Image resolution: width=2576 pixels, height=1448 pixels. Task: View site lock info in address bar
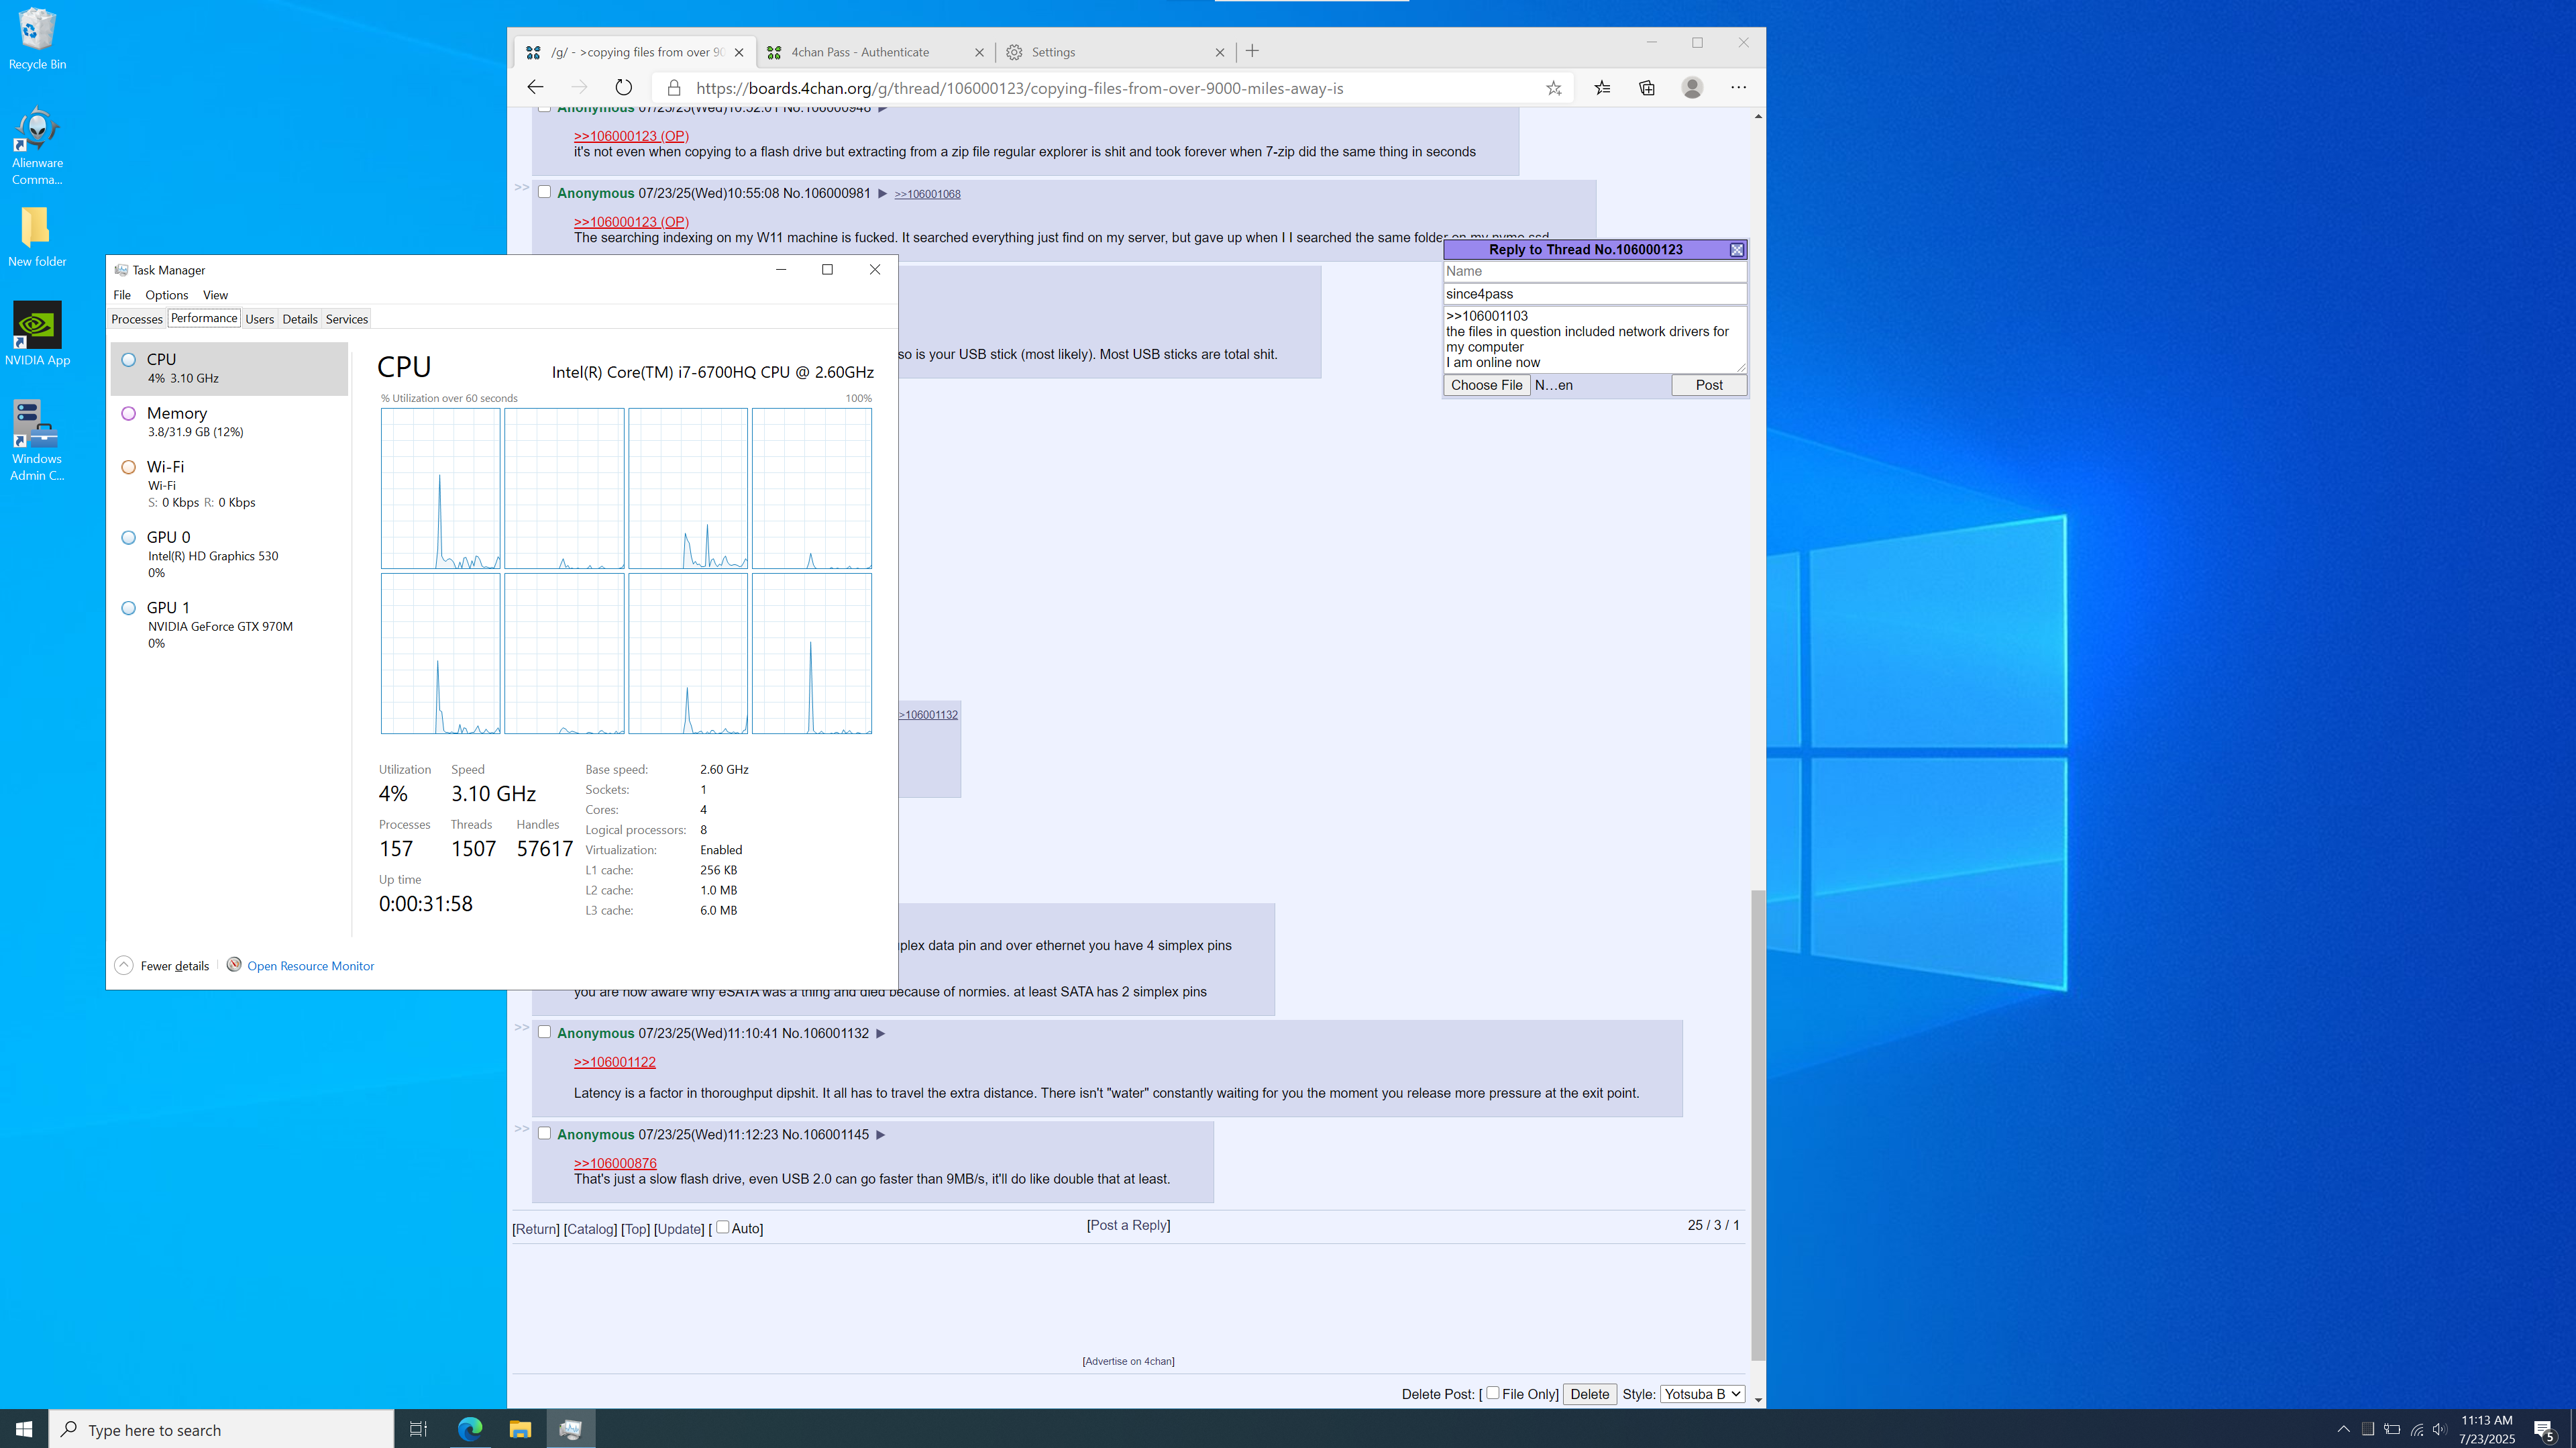(x=674, y=88)
